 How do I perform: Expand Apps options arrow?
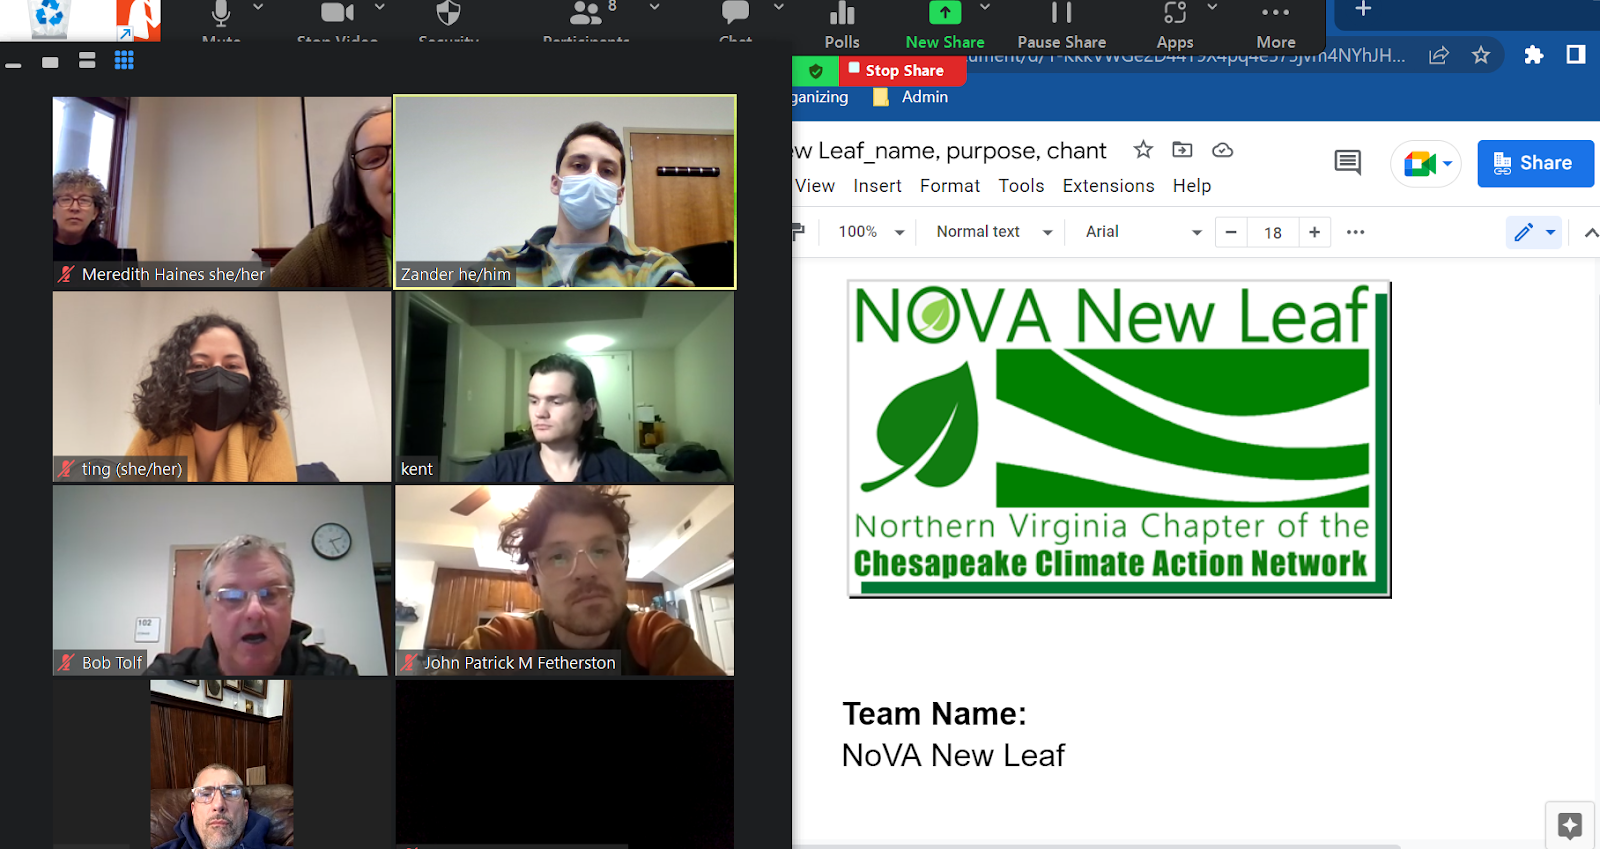click(1212, 7)
